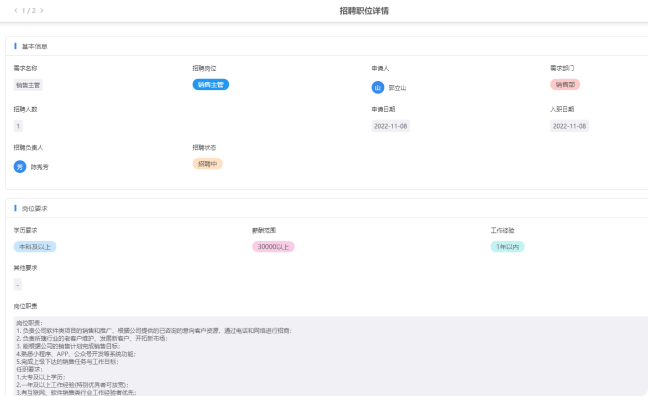The image size is (648, 396).
Task: Click the line 1.大专及以上学历
Action: pyautogui.click(x=41, y=377)
